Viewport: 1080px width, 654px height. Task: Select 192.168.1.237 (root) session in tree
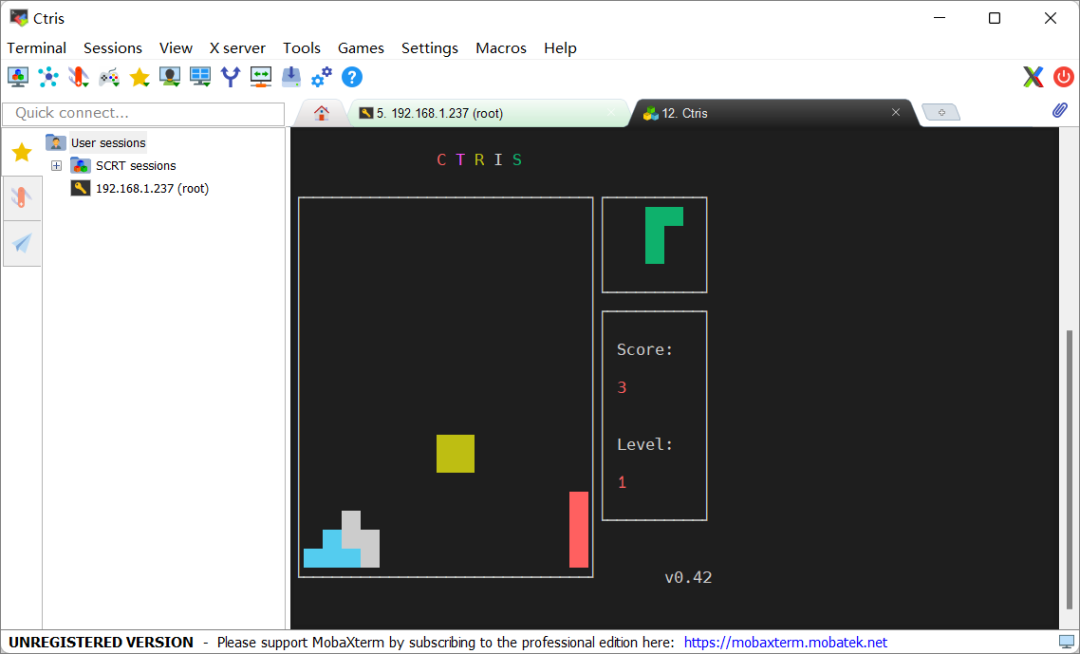[x=140, y=189]
